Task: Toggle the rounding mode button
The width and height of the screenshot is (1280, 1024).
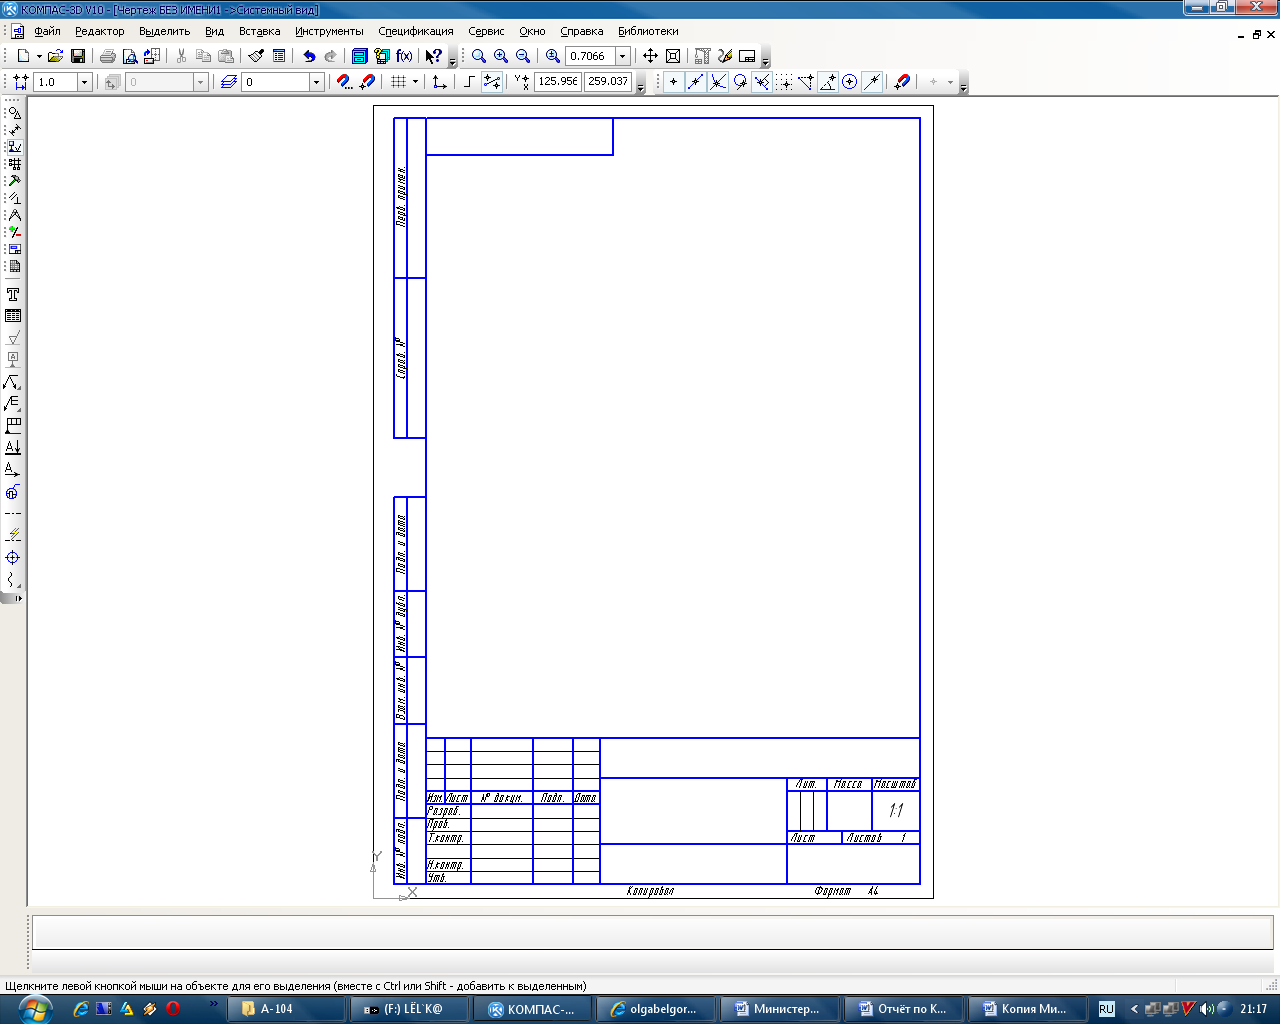Action: 492,82
